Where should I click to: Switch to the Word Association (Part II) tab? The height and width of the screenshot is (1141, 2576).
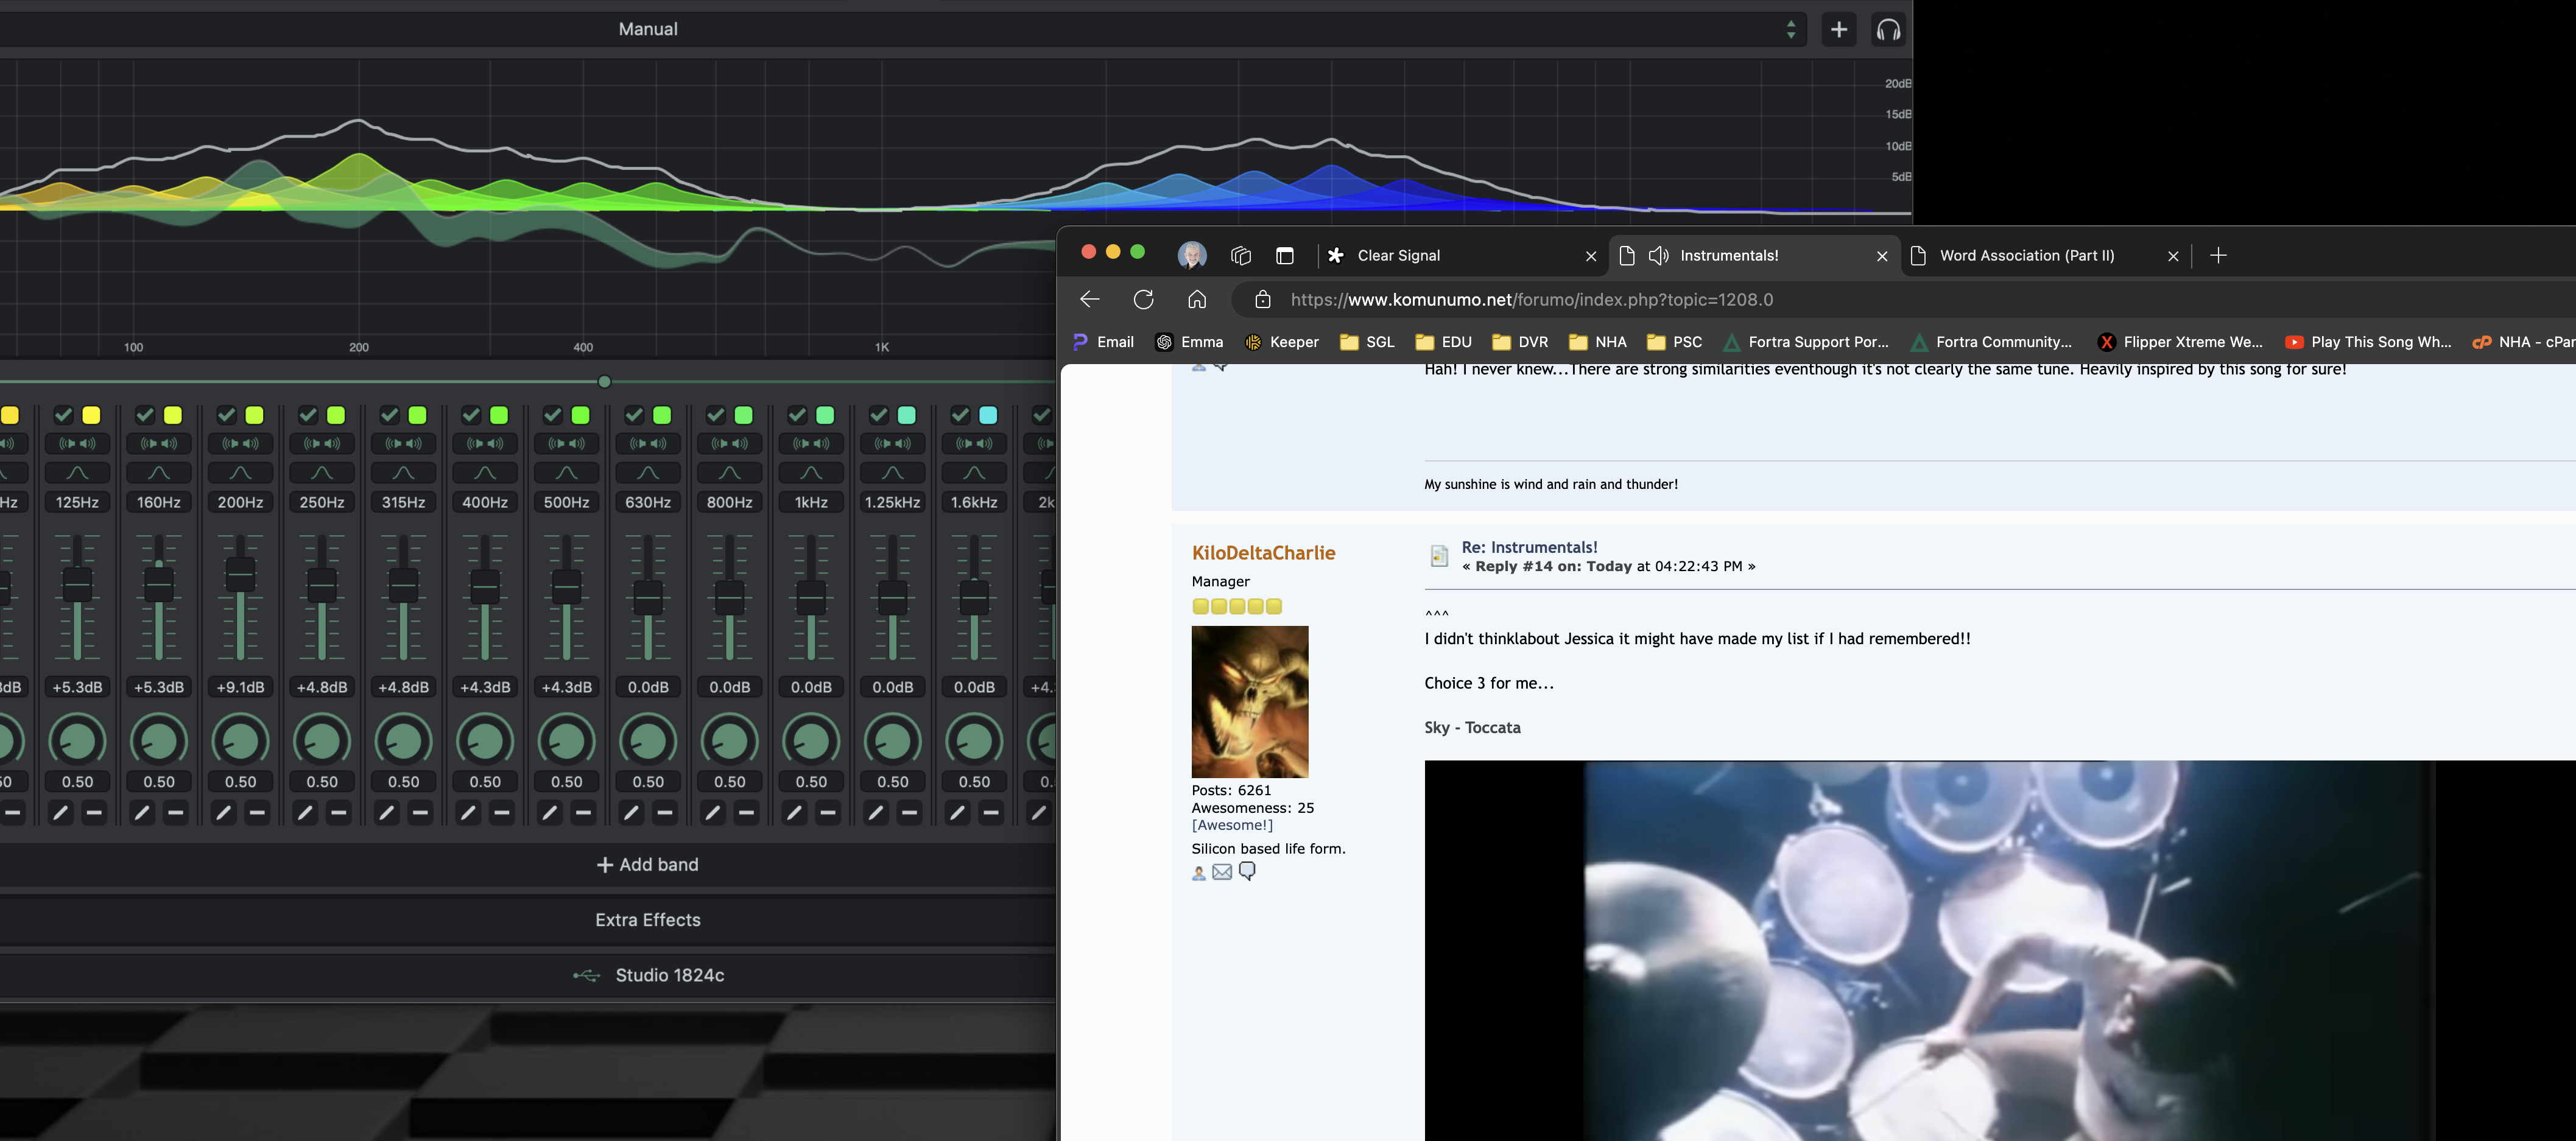[2026, 256]
